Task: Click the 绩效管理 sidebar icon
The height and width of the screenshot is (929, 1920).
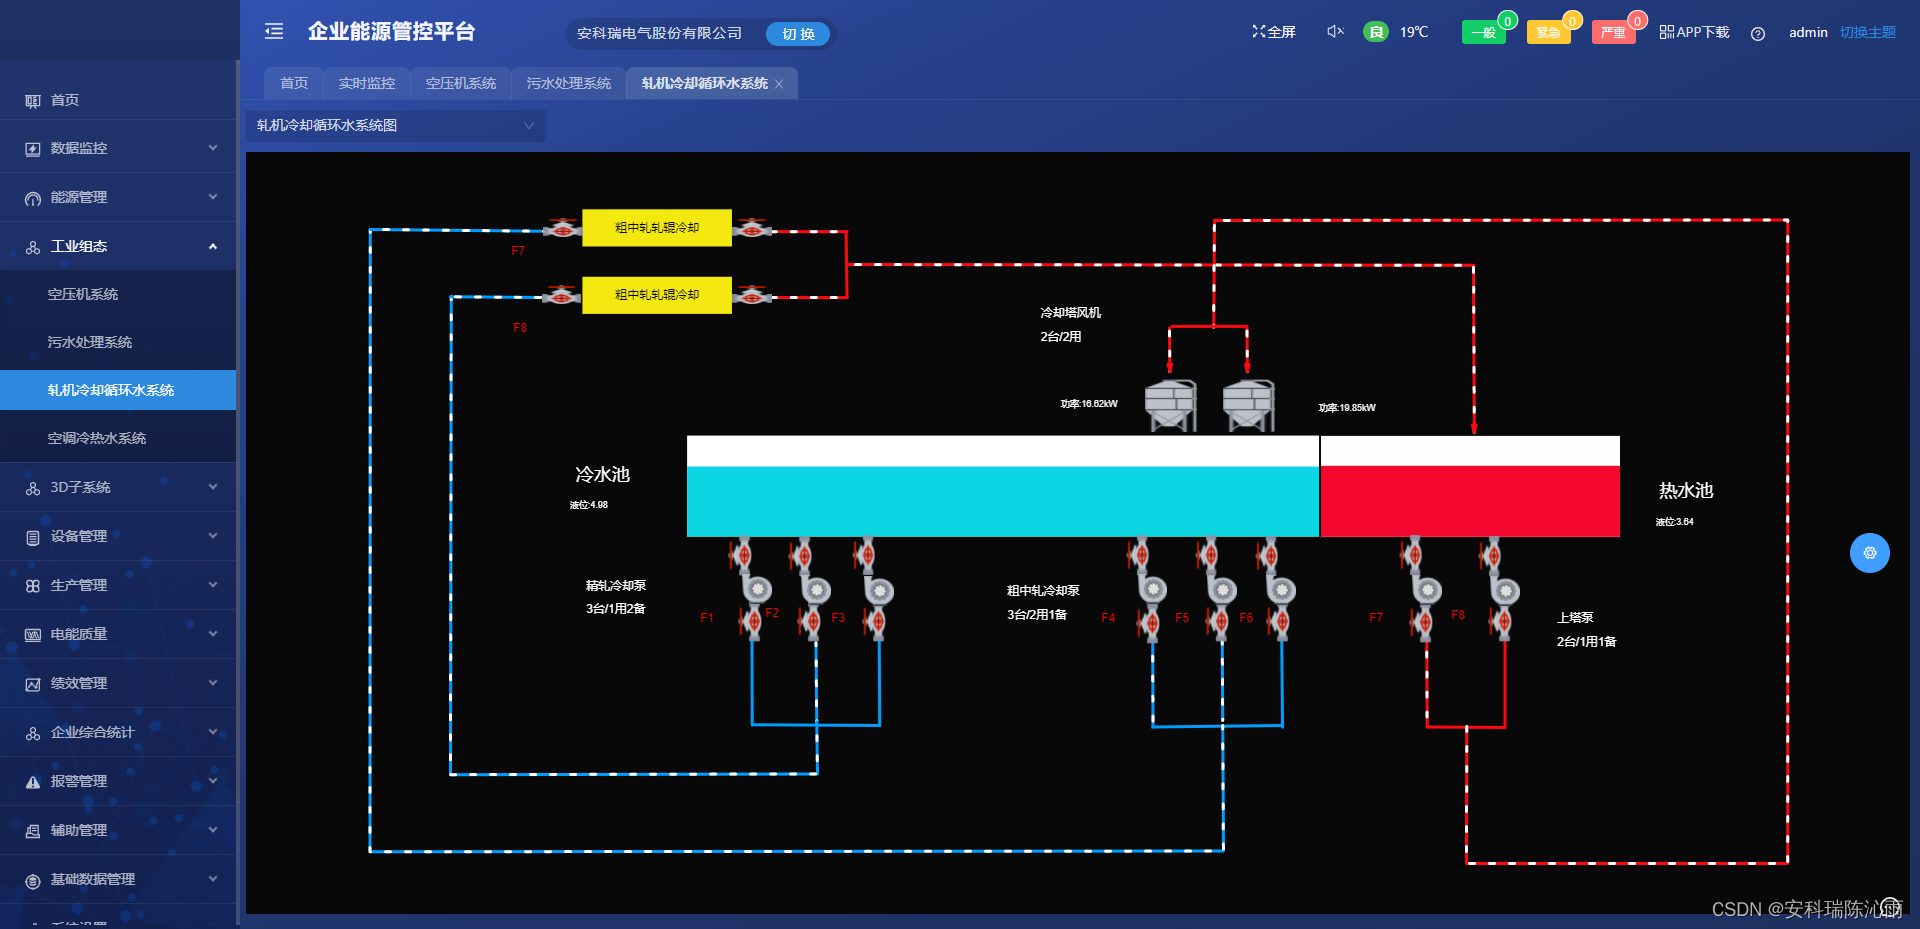Action: click(33, 684)
